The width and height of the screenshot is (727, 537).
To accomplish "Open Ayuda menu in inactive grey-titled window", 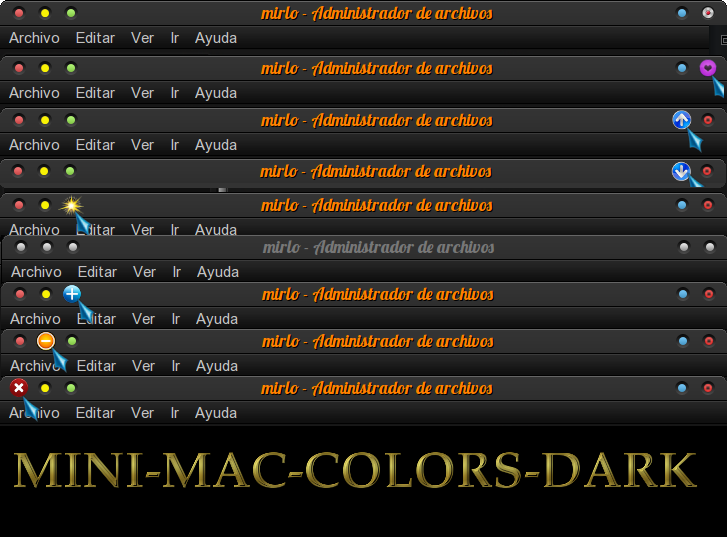I will (x=218, y=272).
